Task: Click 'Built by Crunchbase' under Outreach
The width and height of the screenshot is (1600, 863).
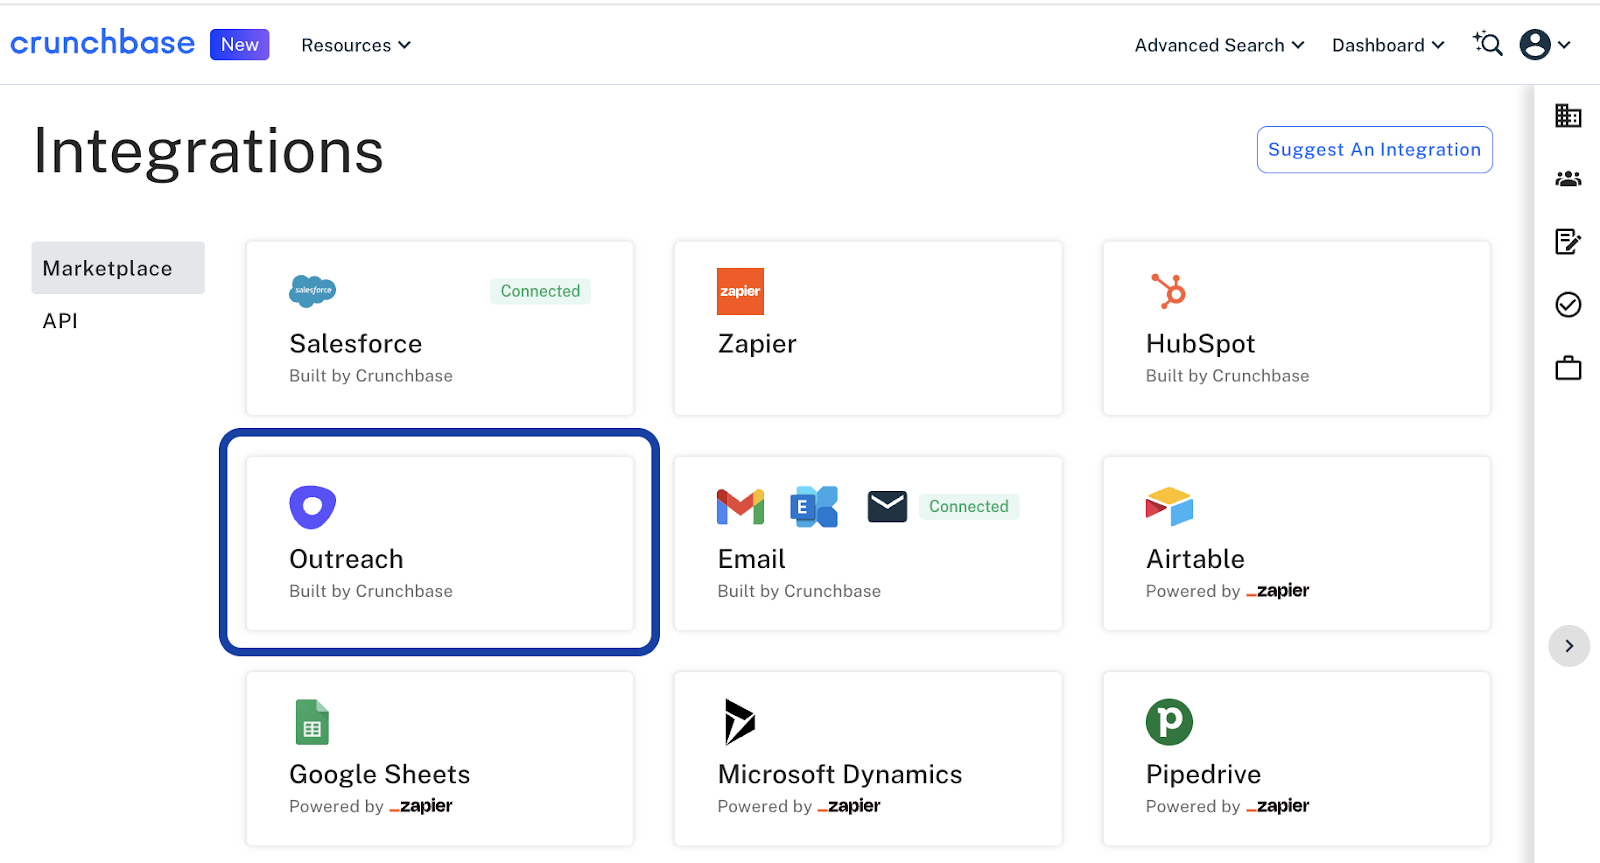Action: click(x=371, y=591)
